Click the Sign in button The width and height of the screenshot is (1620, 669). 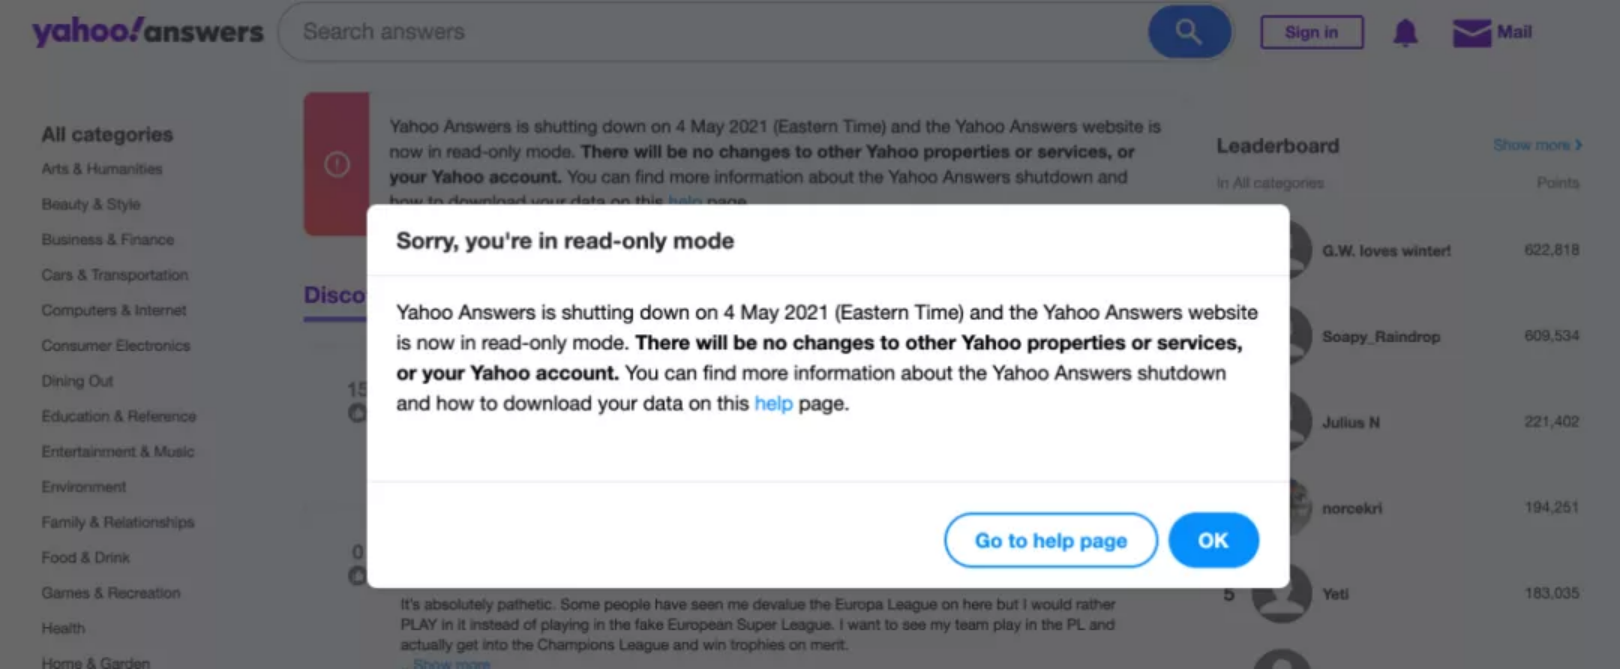(x=1311, y=32)
